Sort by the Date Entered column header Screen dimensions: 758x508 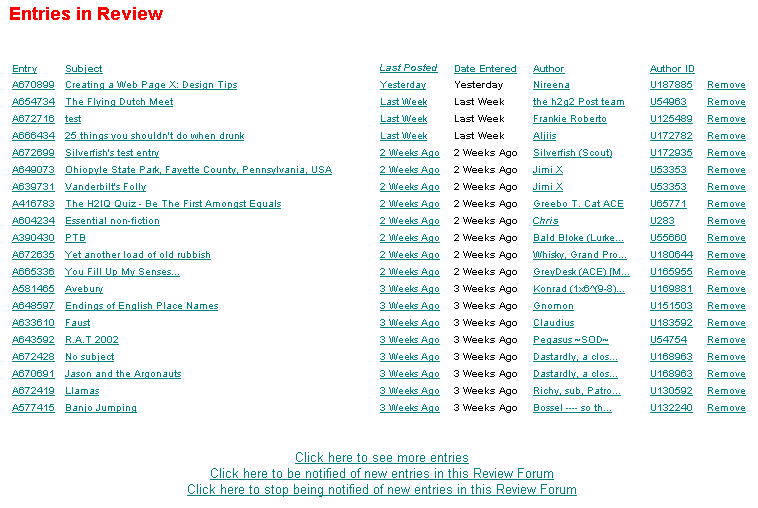pos(485,69)
